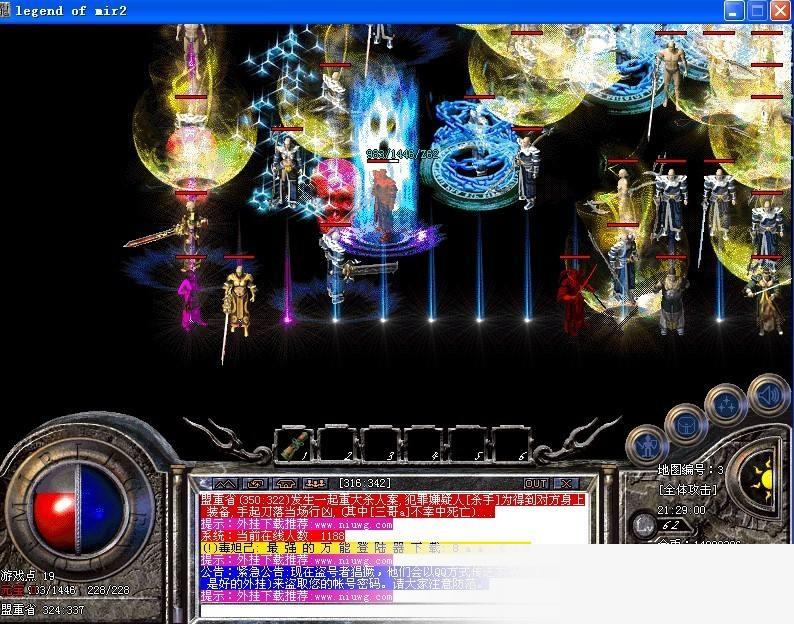Click the swirl trade icon in chat toolbar

(256, 483)
